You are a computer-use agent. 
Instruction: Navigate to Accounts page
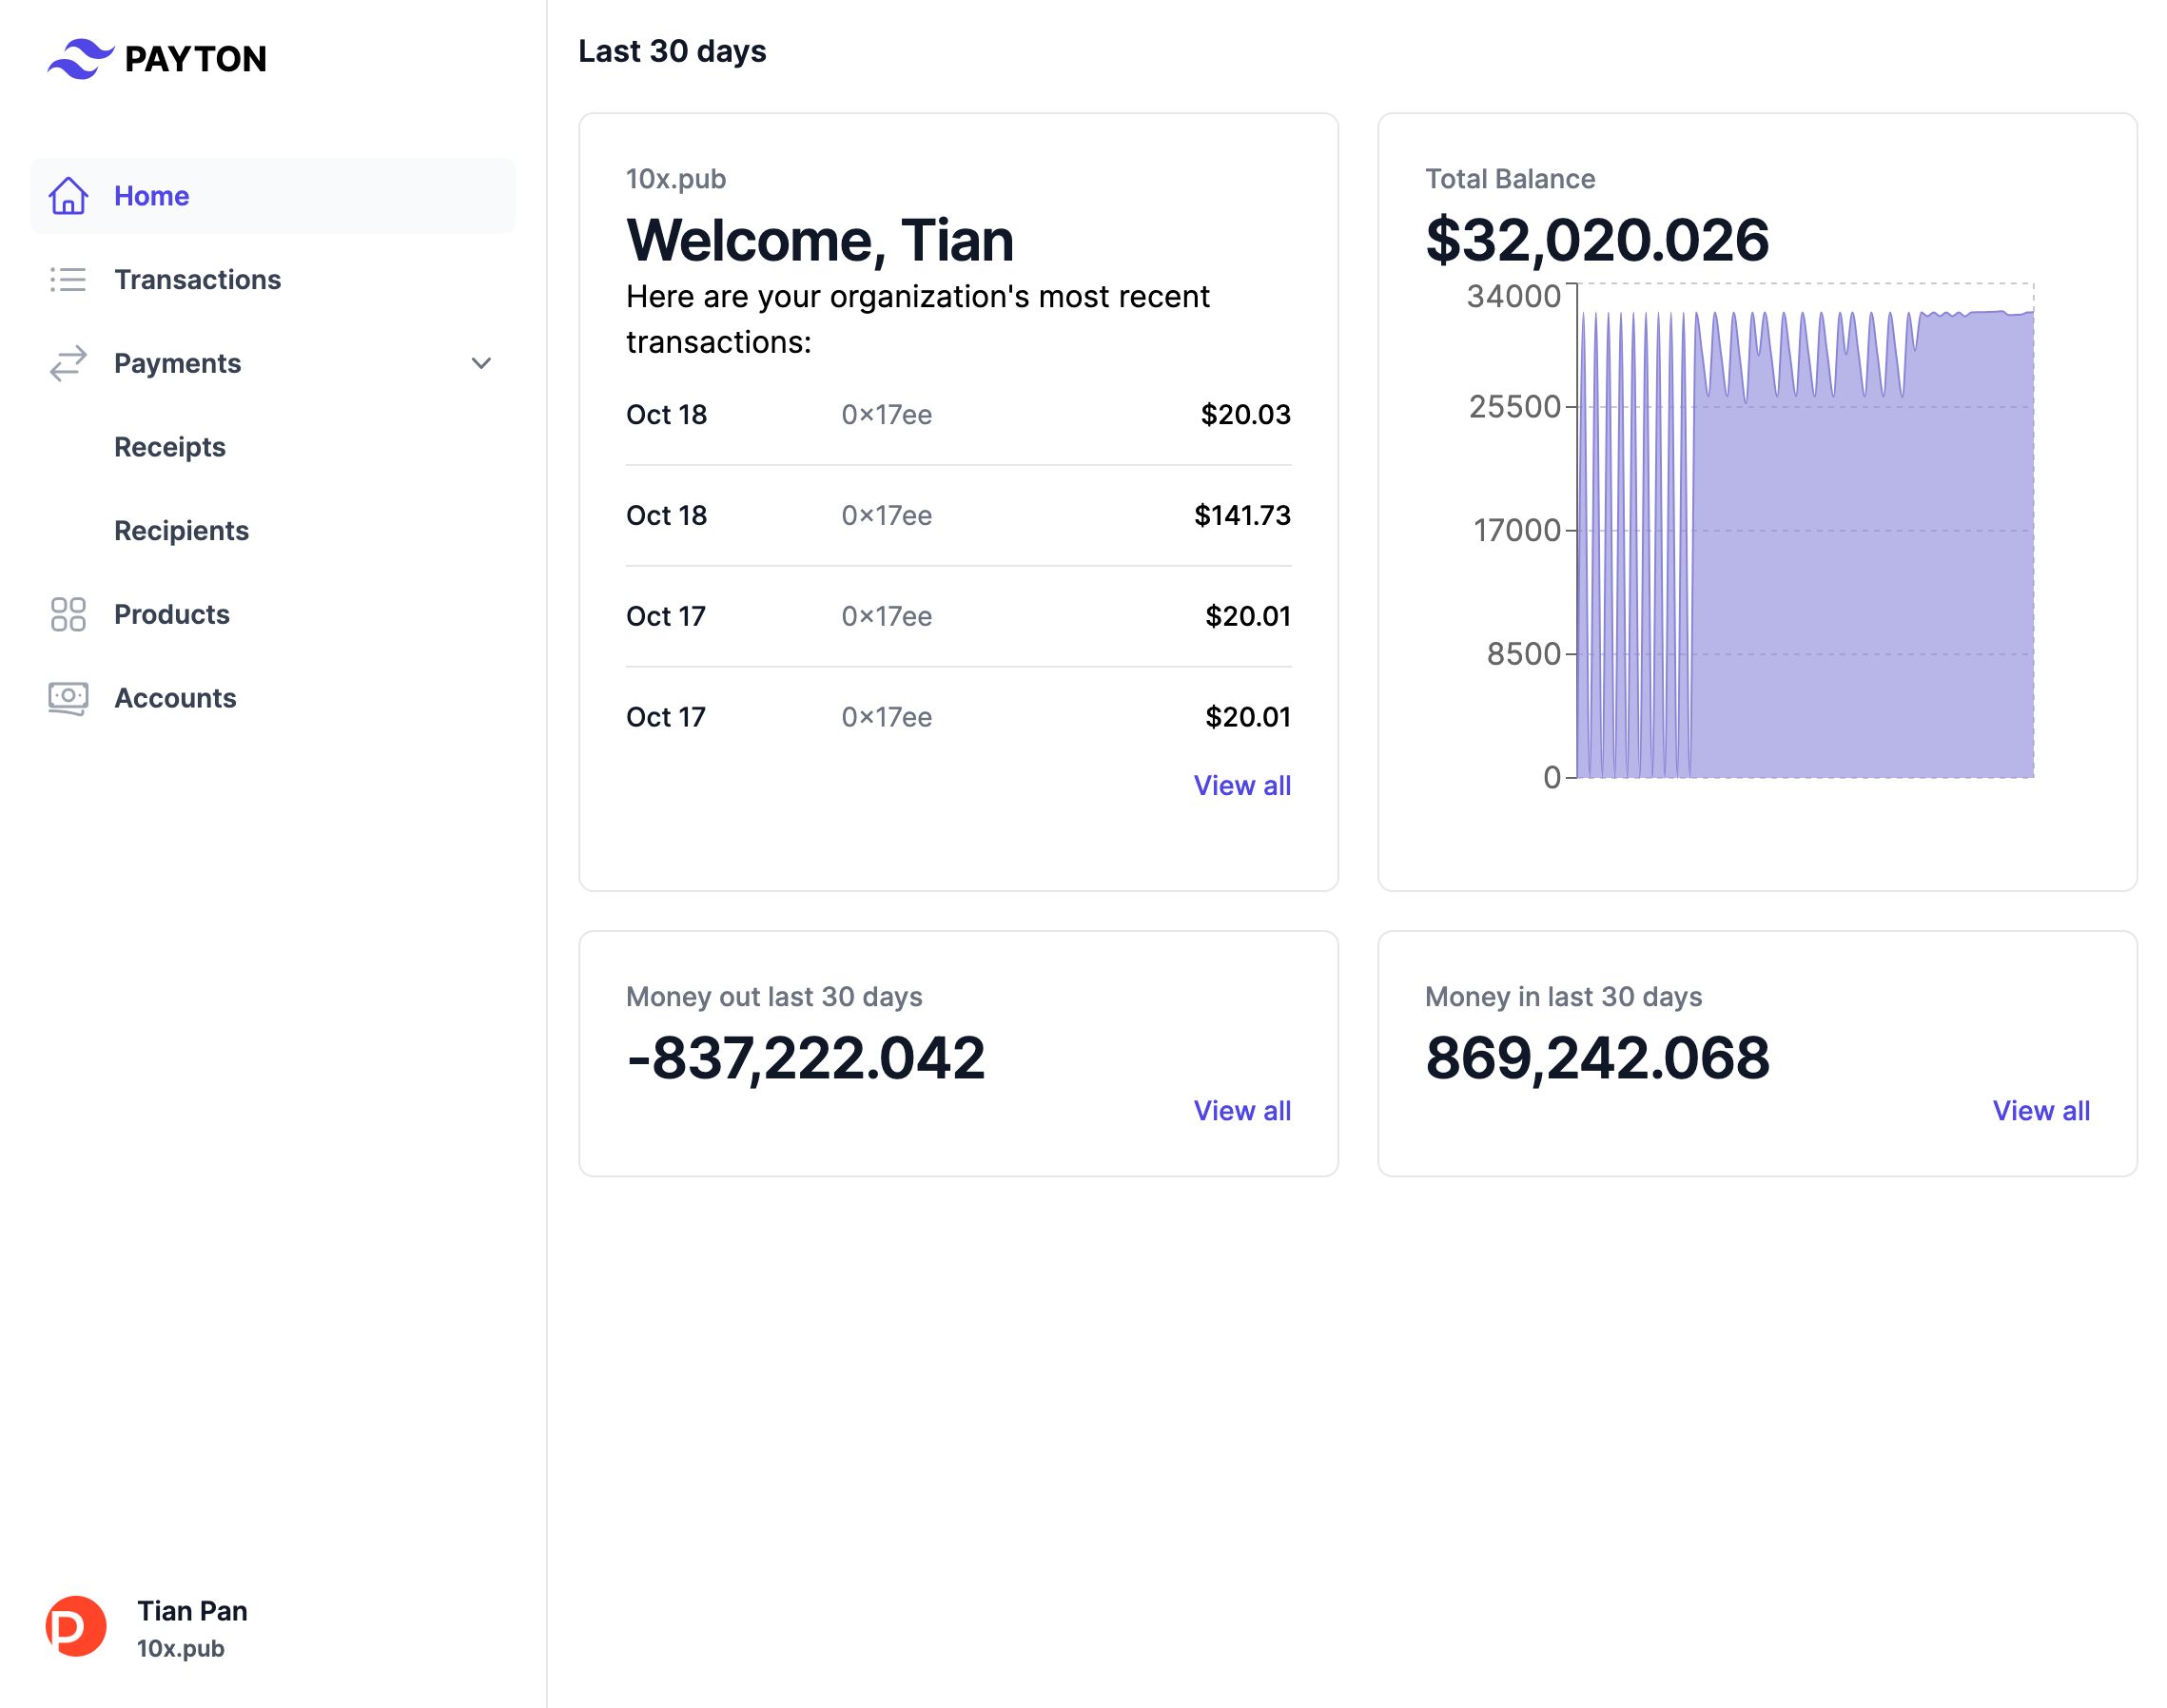pos(273,698)
